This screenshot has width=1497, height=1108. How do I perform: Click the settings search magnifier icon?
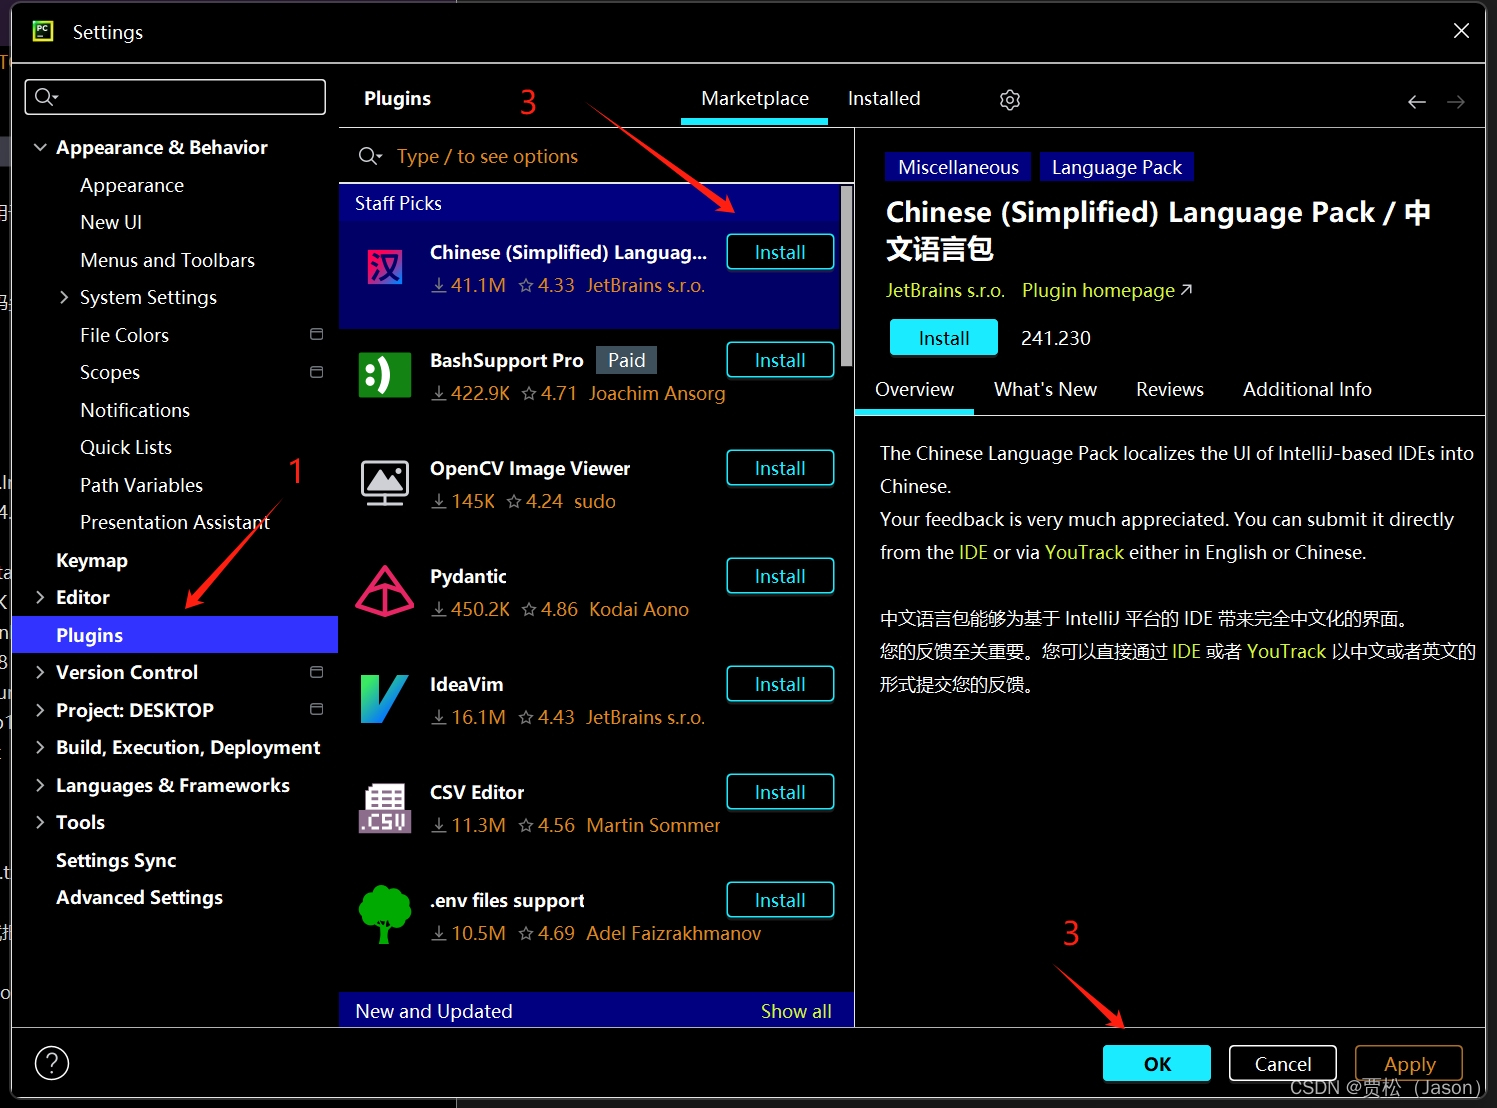coord(46,97)
